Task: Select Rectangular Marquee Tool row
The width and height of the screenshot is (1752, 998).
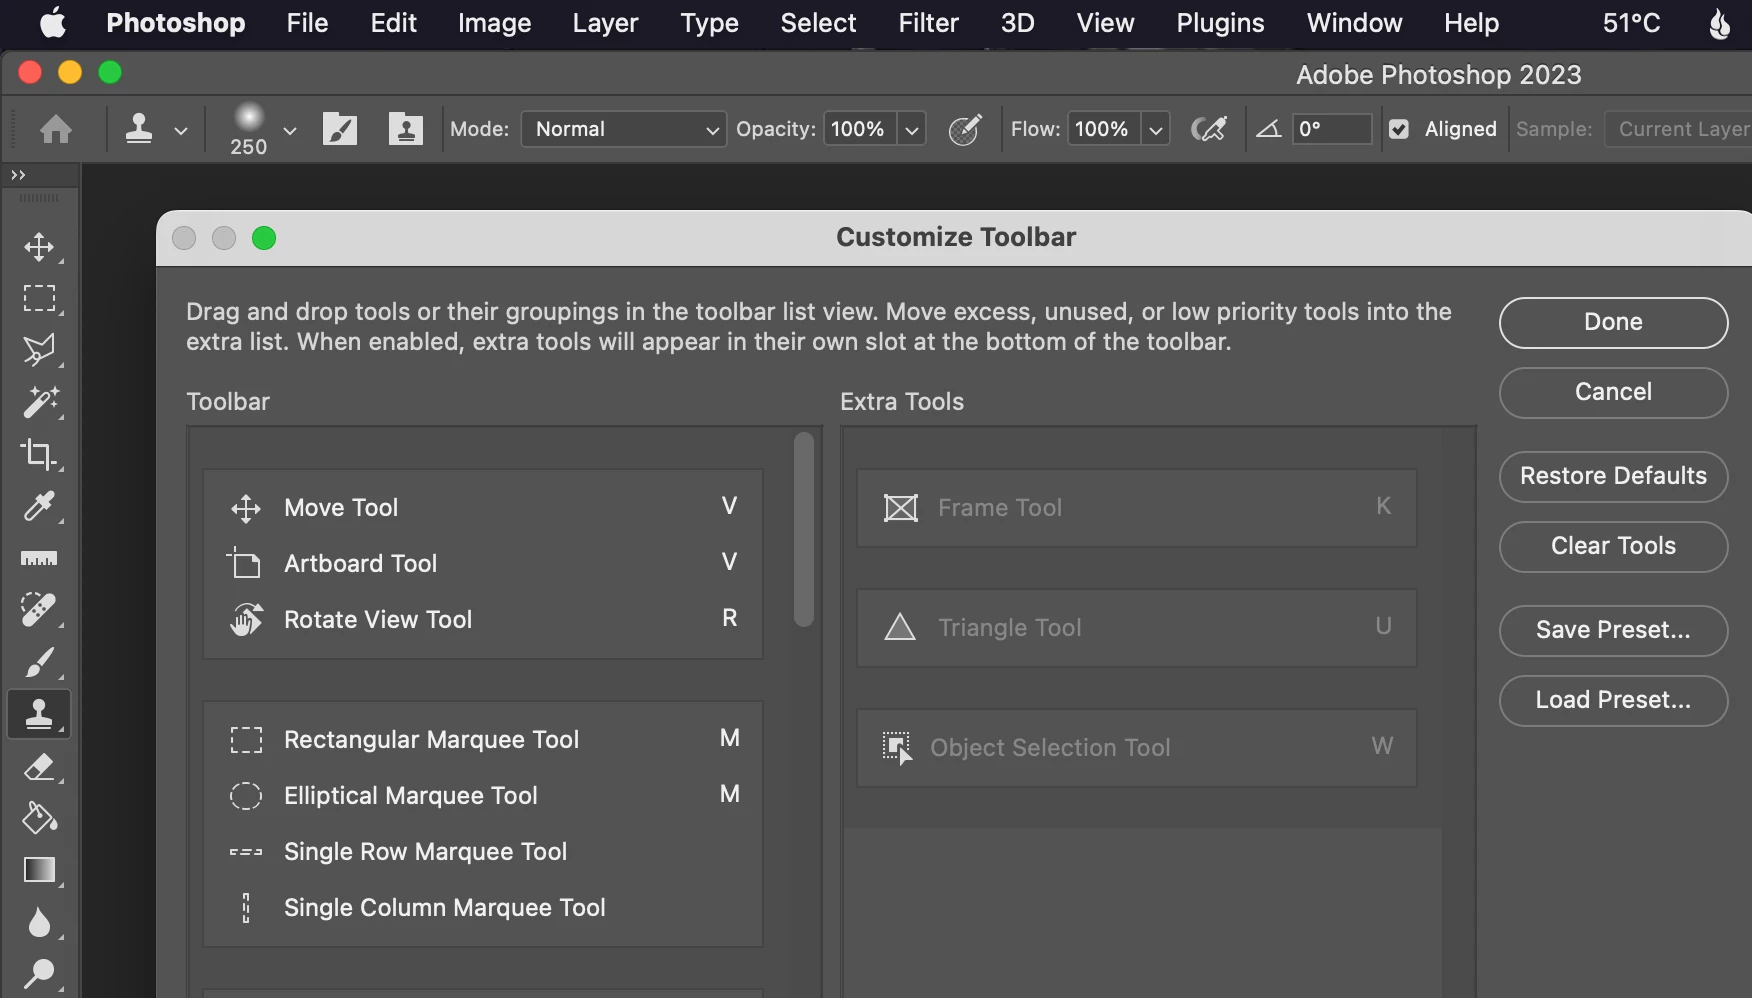Action: pos(483,739)
